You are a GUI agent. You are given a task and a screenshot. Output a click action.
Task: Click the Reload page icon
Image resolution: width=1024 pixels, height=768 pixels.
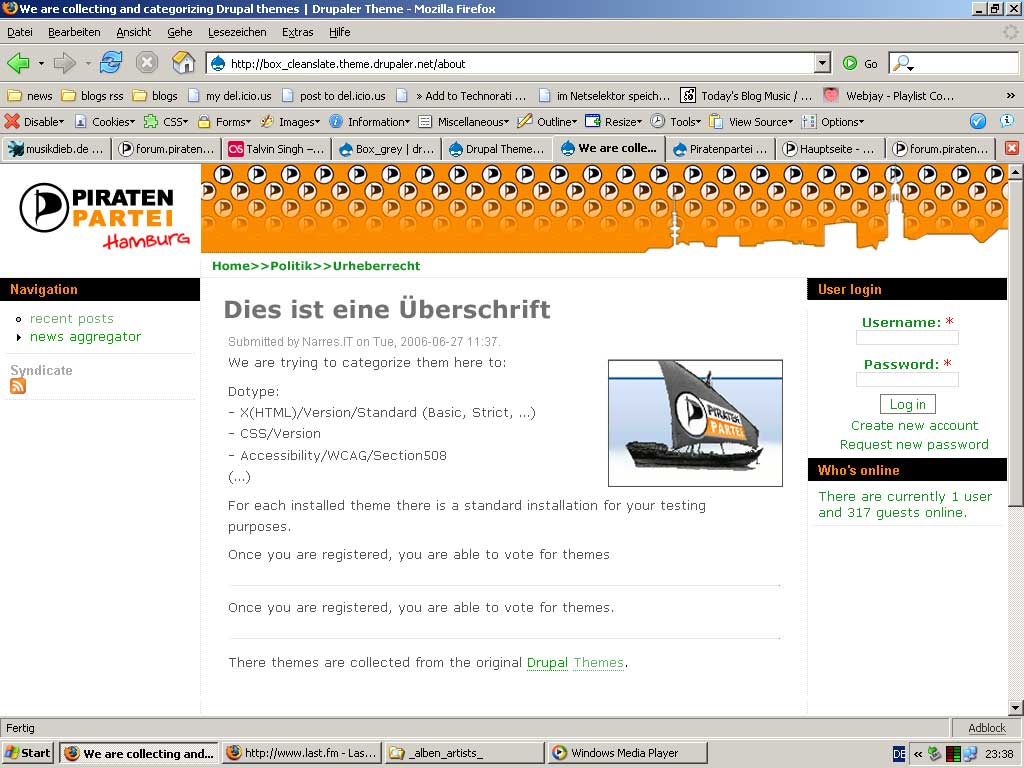pos(111,63)
